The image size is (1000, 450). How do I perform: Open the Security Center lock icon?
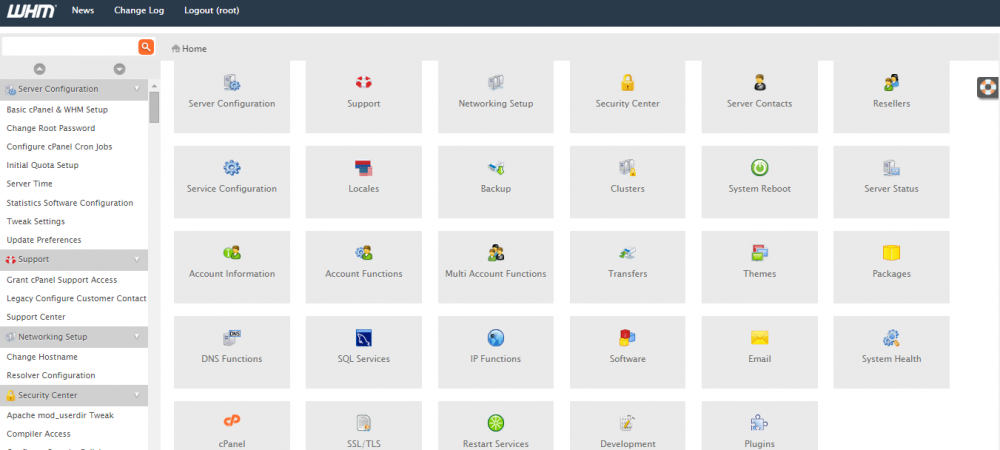[627, 83]
